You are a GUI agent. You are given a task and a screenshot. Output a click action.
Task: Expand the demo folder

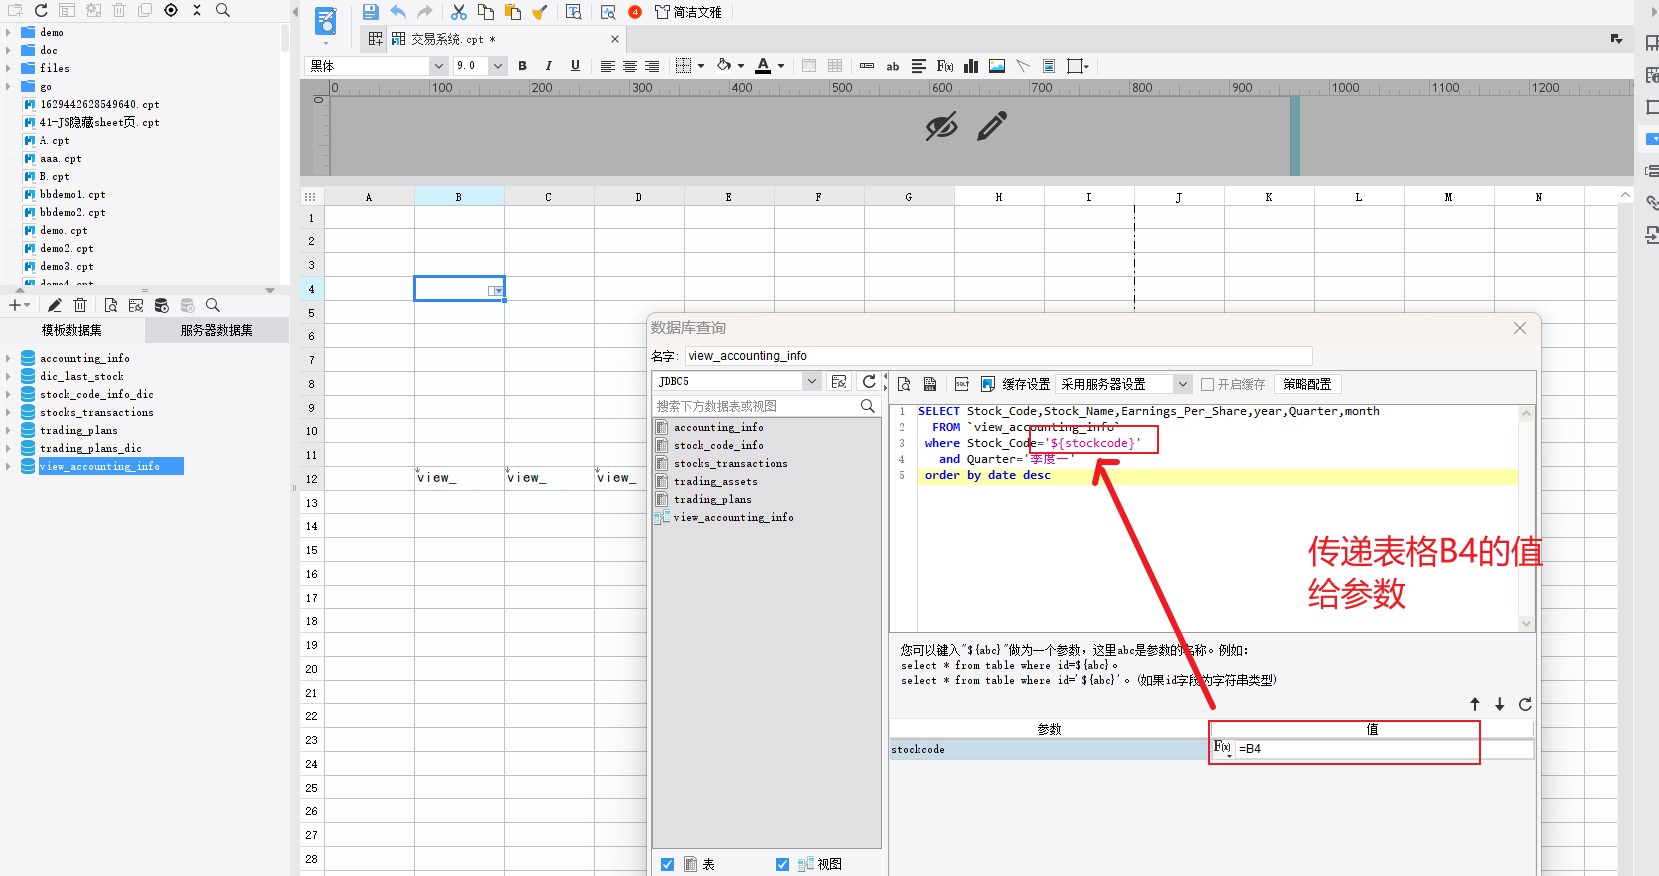tap(8, 32)
